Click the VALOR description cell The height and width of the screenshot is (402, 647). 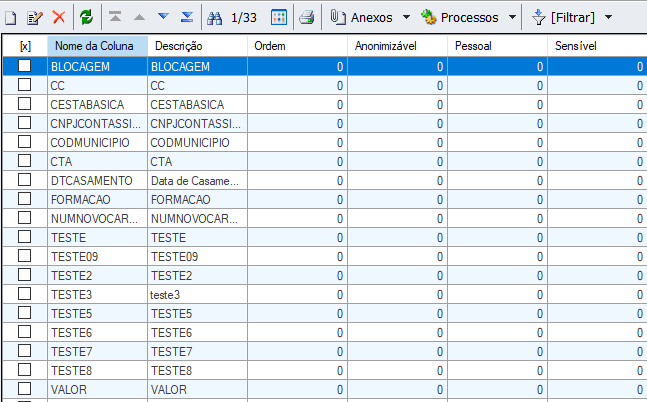[197, 389]
